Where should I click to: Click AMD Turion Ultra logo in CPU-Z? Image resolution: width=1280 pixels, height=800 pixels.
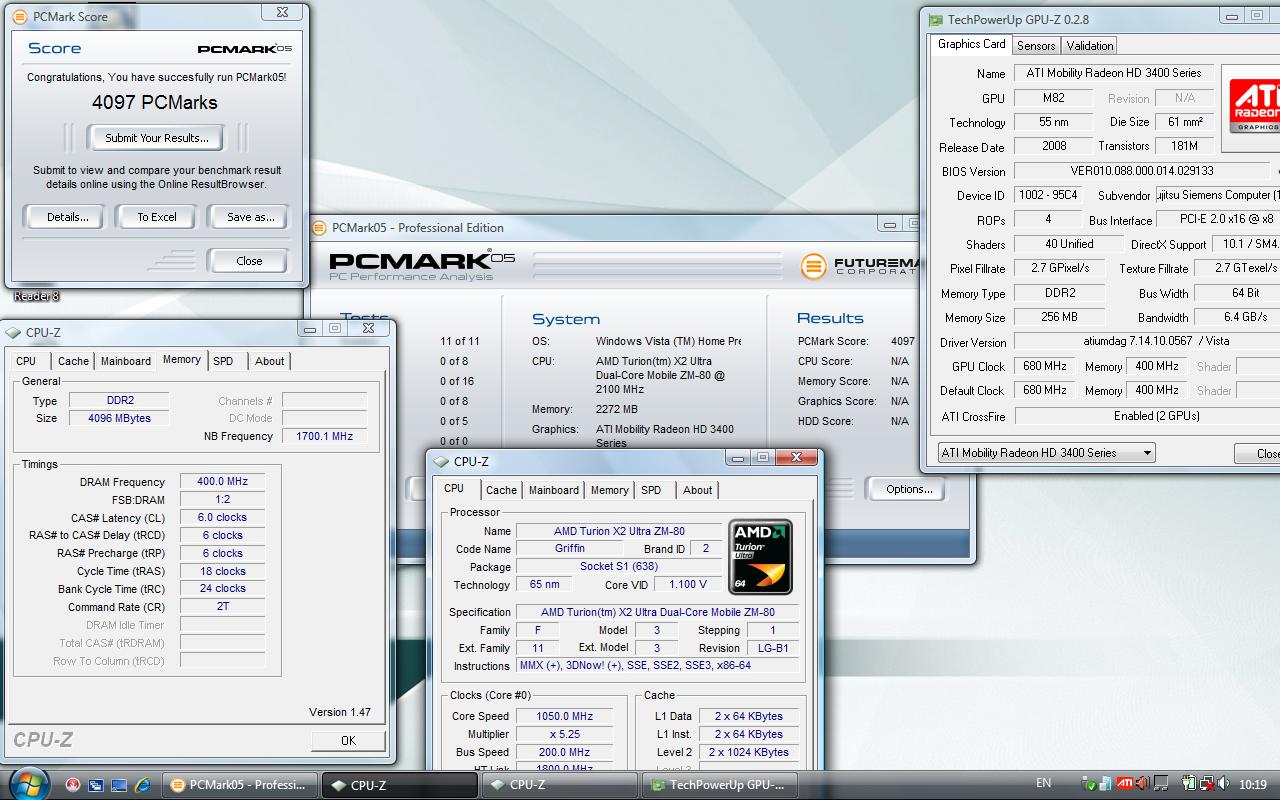pyautogui.click(x=761, y=557)
